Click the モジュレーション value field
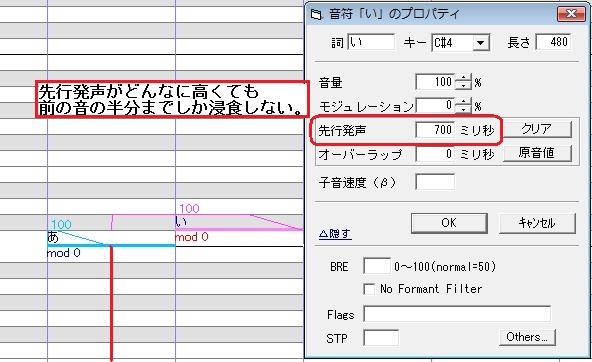The height and width of the screenshot is (362, 592). (x=435, y=105)
